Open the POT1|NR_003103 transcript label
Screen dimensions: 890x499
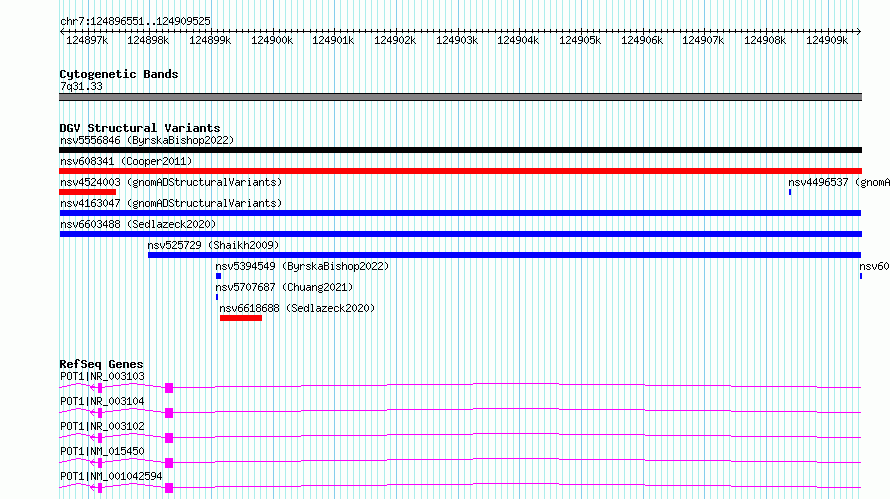click(x=102, y=376)
